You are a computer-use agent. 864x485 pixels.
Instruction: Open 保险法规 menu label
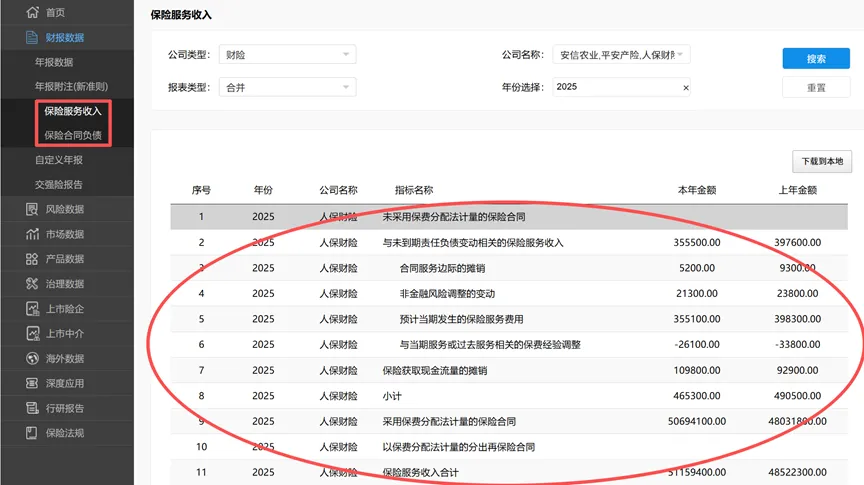[64, 433]
